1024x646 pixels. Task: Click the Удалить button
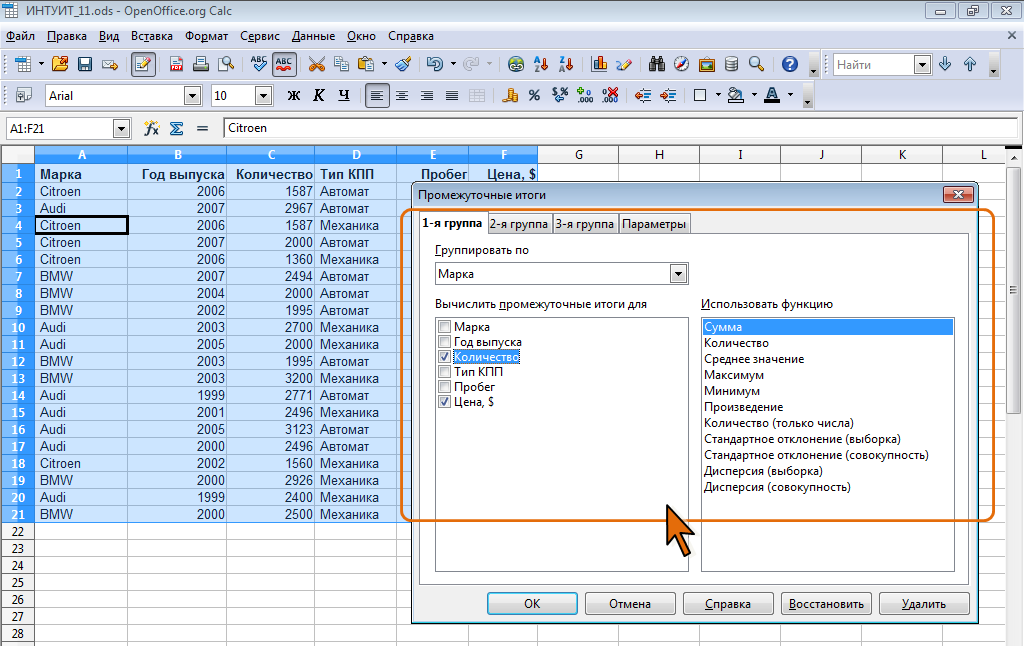[924, 604]
